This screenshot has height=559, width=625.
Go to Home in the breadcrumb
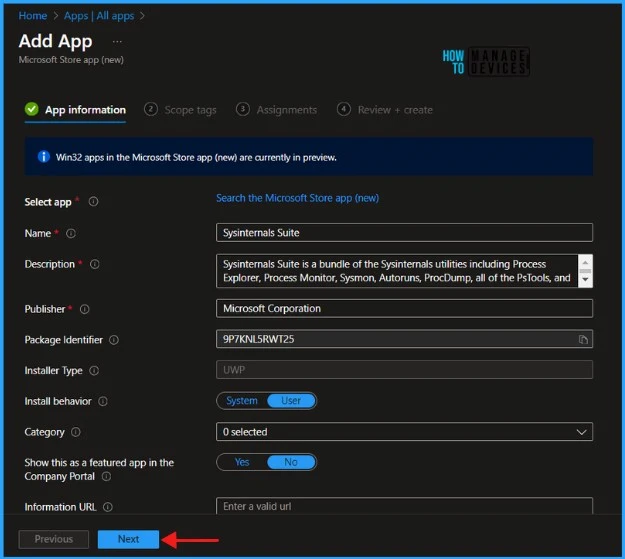click(x=33, y=16)
